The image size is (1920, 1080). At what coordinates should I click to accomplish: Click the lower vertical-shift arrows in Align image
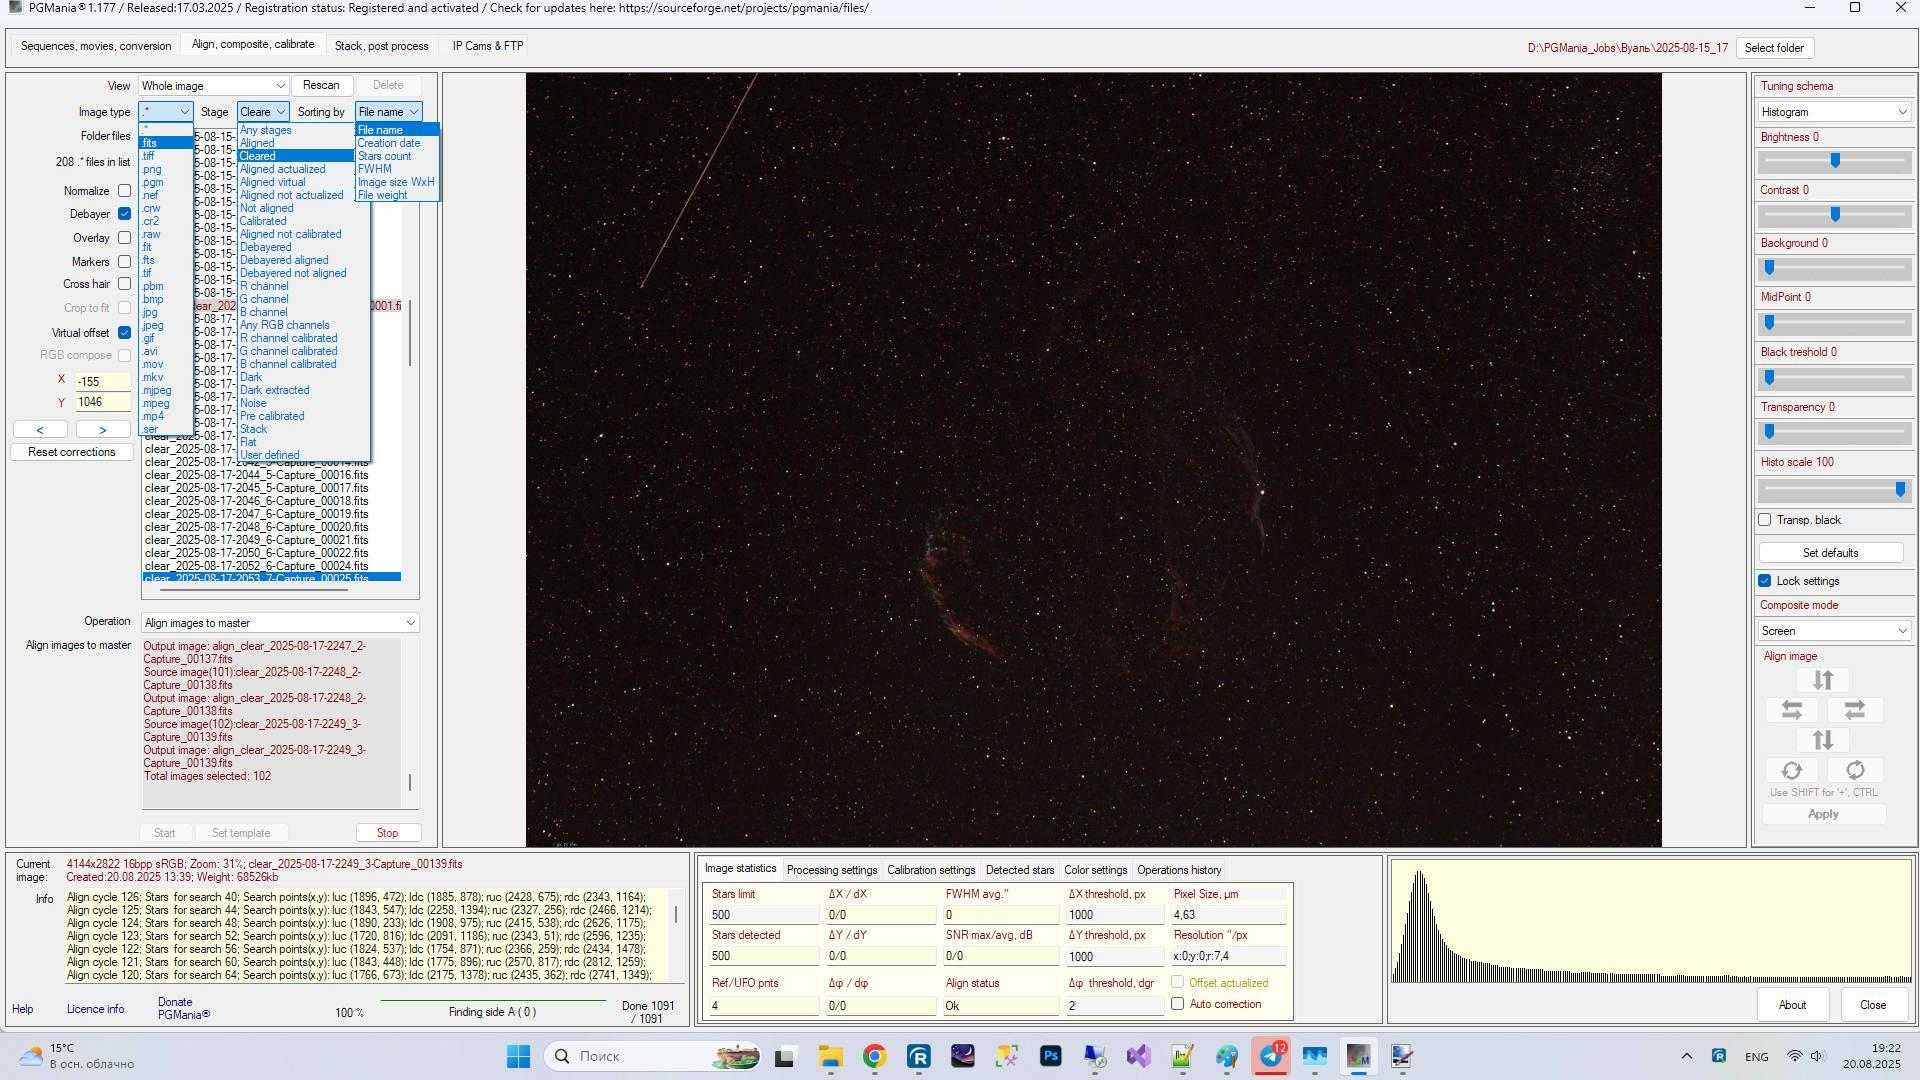click(x=1822, y=740)
